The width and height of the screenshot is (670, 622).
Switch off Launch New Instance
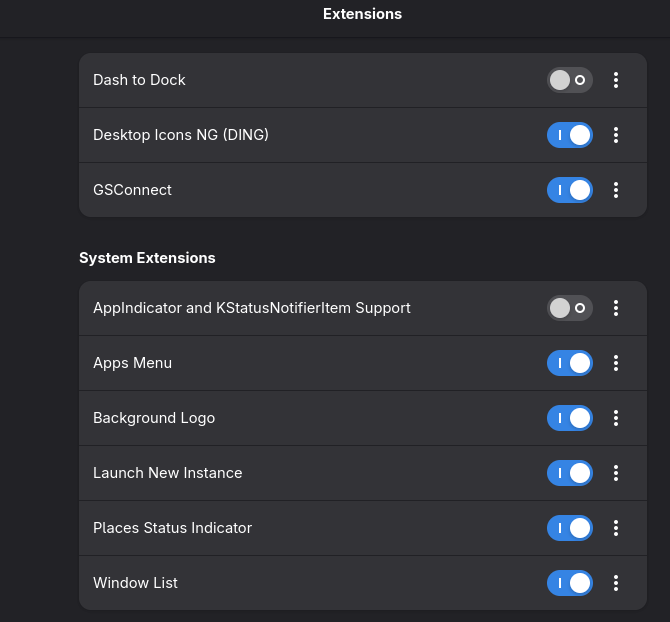point(570,473)
